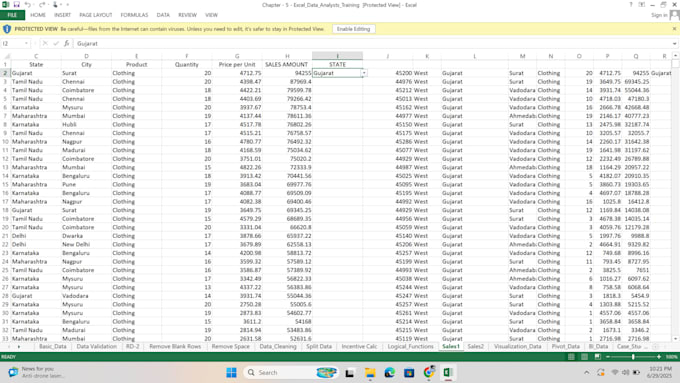Click the zoom out minus button
This screenshot has height=383, width=680.
click(608, 357)
